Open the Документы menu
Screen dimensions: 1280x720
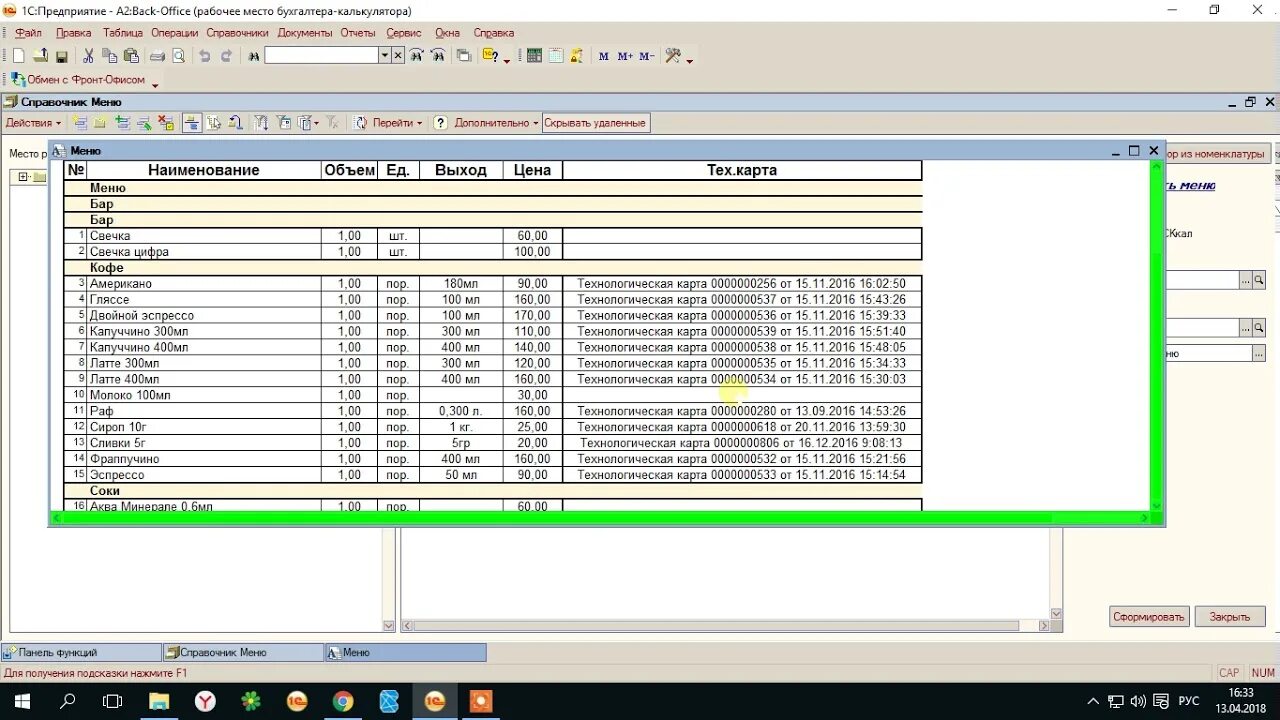click(x=305, y=33)
